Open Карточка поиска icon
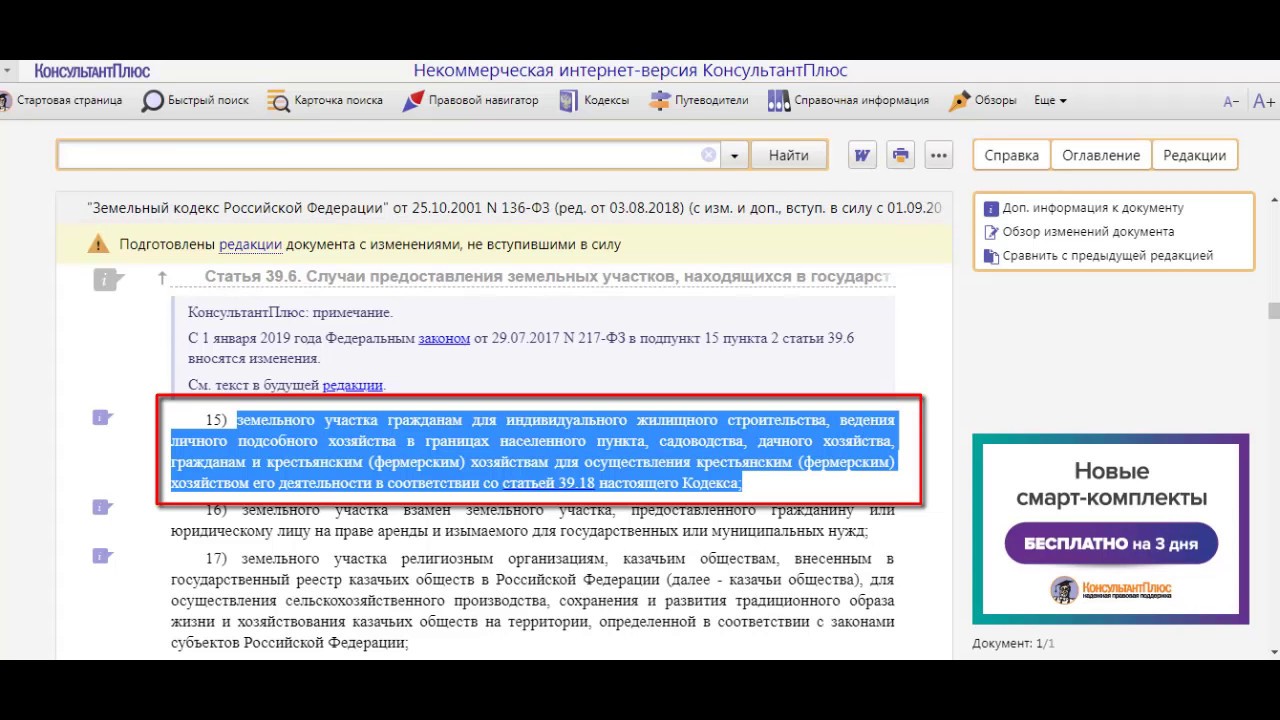 278,101
